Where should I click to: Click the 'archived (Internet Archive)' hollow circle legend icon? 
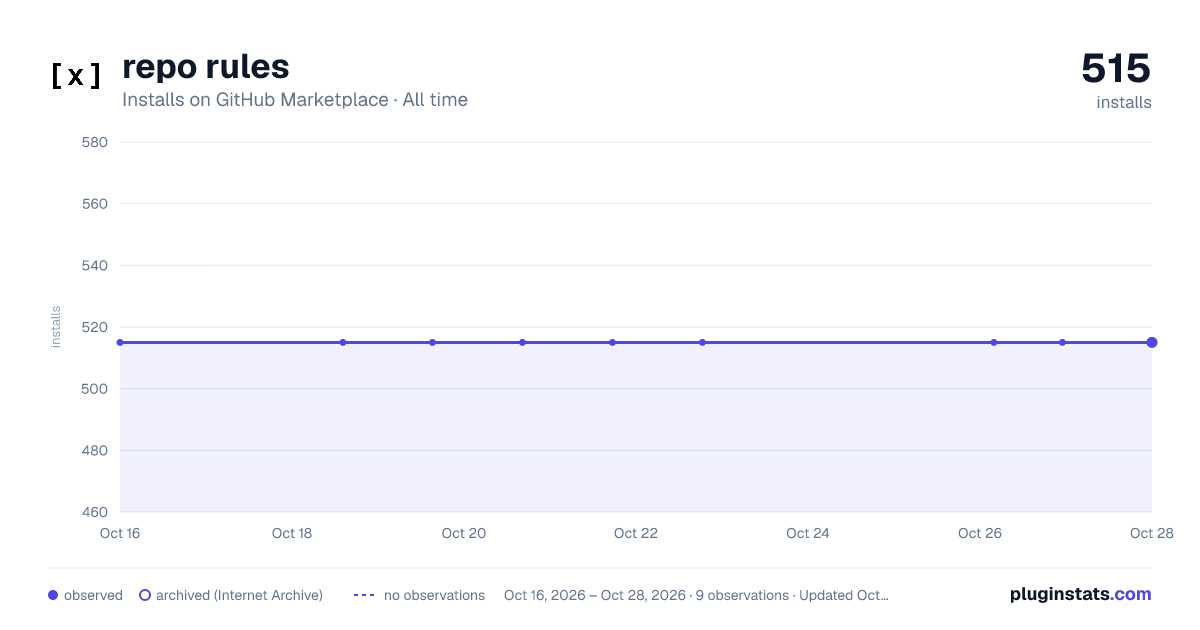(x=145, y=595)
